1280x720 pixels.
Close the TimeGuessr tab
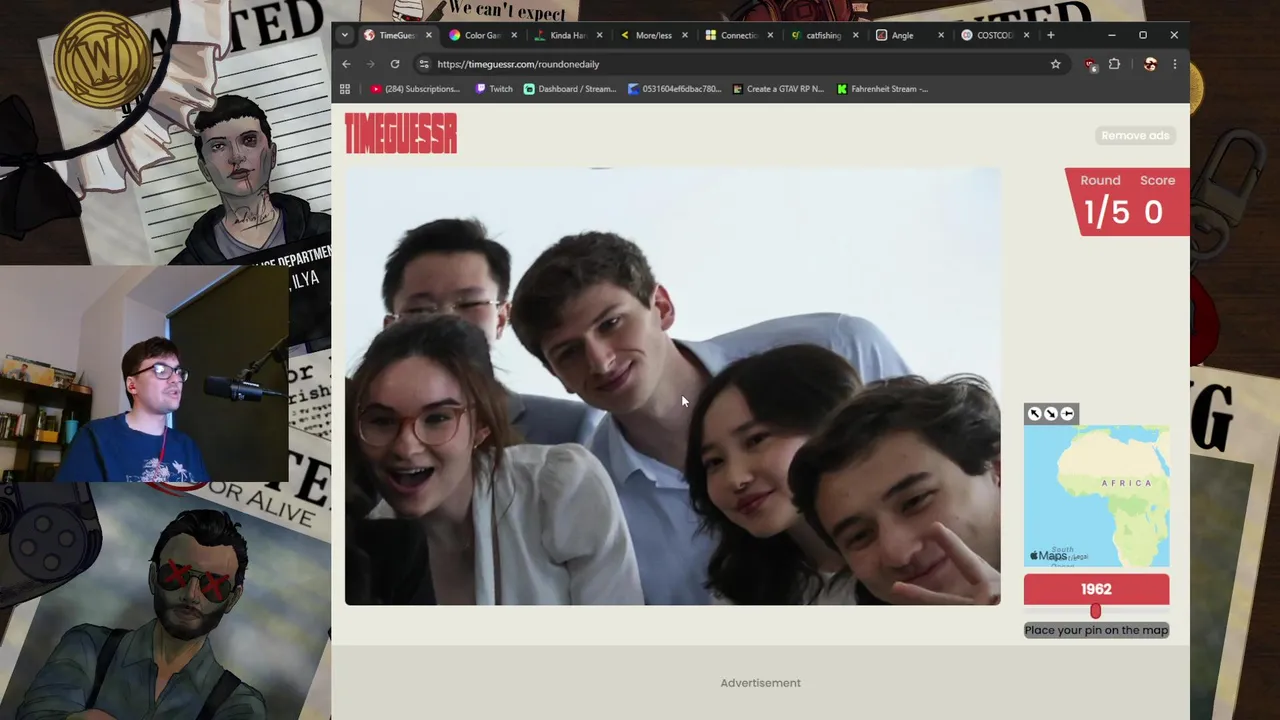(x=429, y=35)
